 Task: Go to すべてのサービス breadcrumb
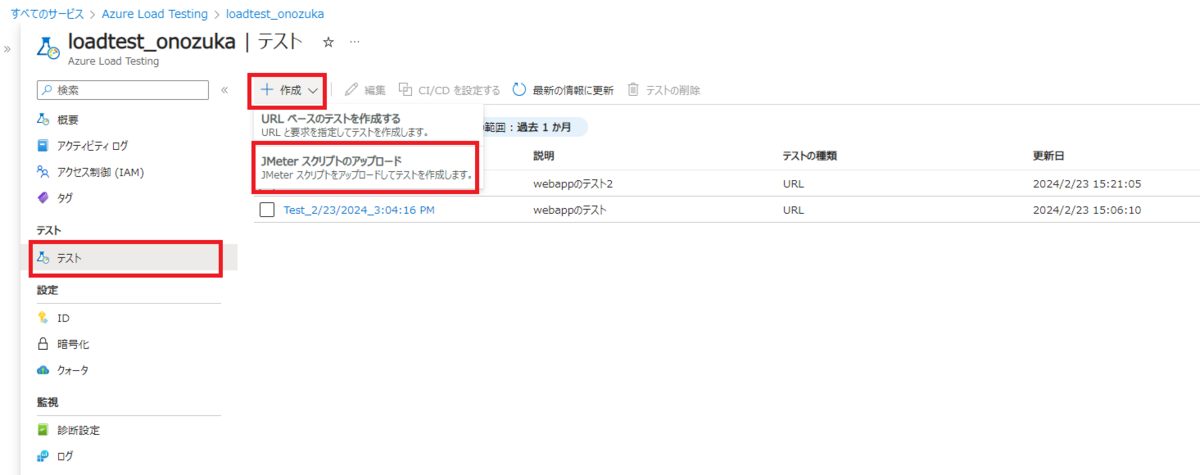48,14
